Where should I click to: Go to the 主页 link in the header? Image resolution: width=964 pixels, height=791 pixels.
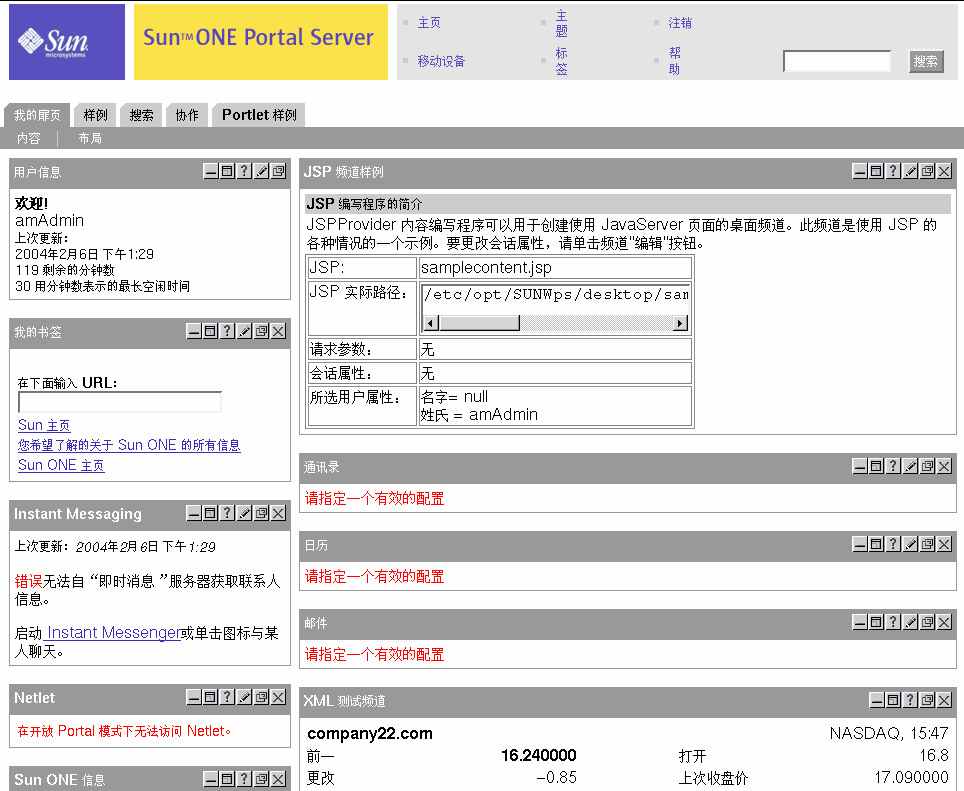pos(429,23)
